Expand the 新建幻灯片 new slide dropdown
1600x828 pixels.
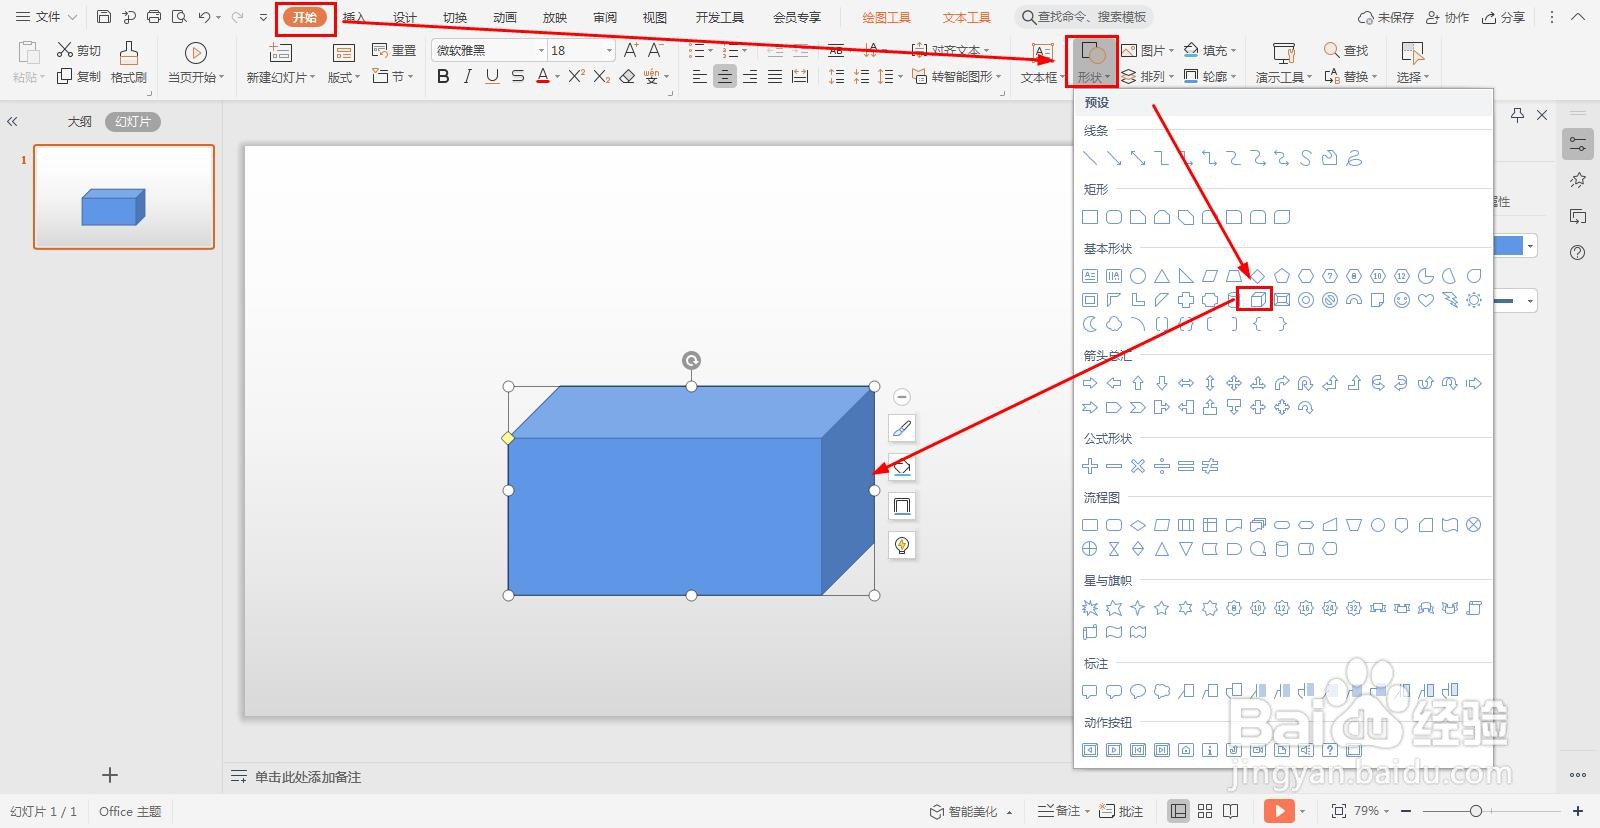pos(281,77)
